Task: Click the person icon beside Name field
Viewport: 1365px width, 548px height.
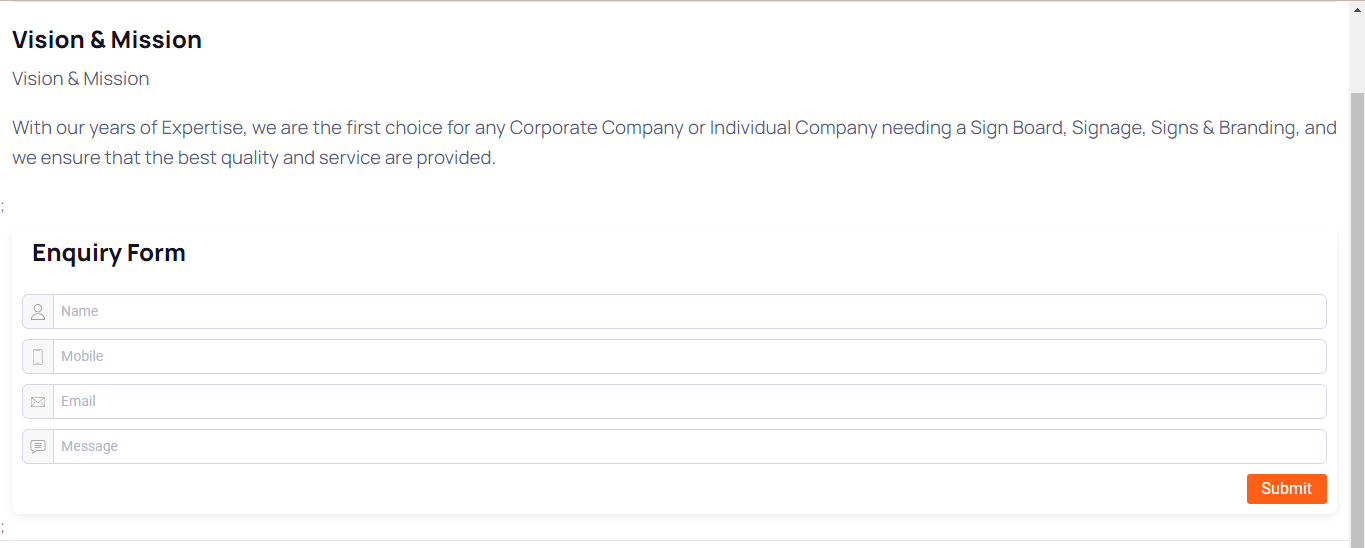Action: pyautogui.click(x=38, y=312)
